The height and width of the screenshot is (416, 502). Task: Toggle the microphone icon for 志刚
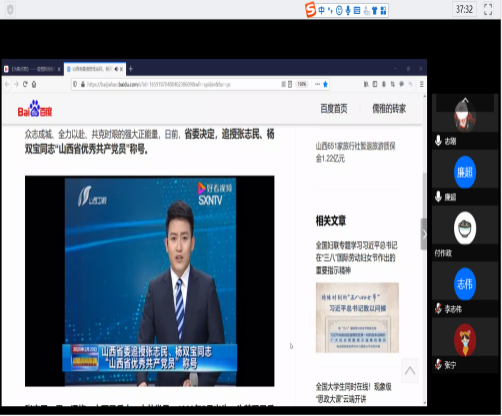click(439, 141)
